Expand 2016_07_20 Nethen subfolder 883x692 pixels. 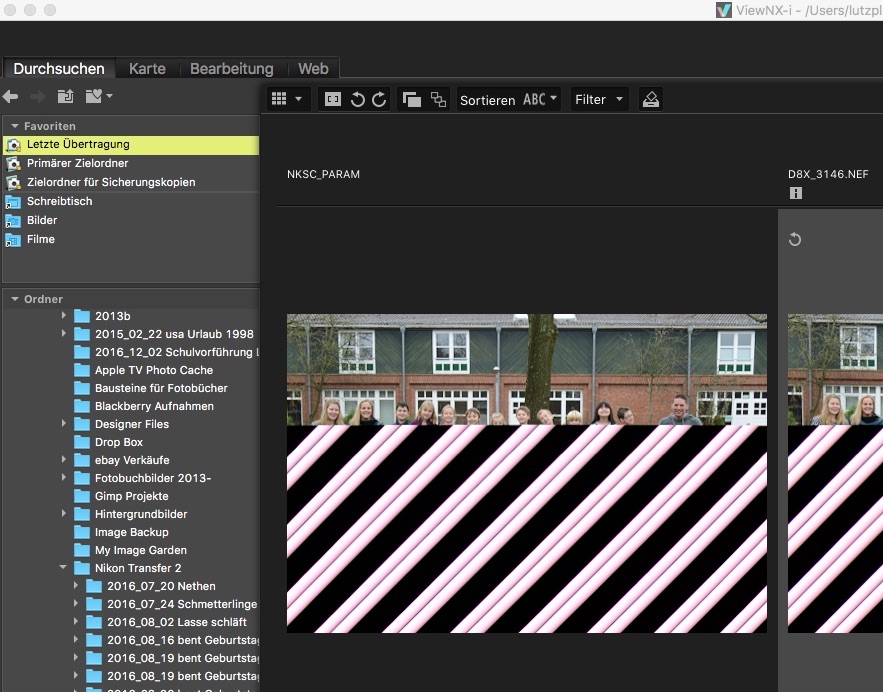click(76, 586)
